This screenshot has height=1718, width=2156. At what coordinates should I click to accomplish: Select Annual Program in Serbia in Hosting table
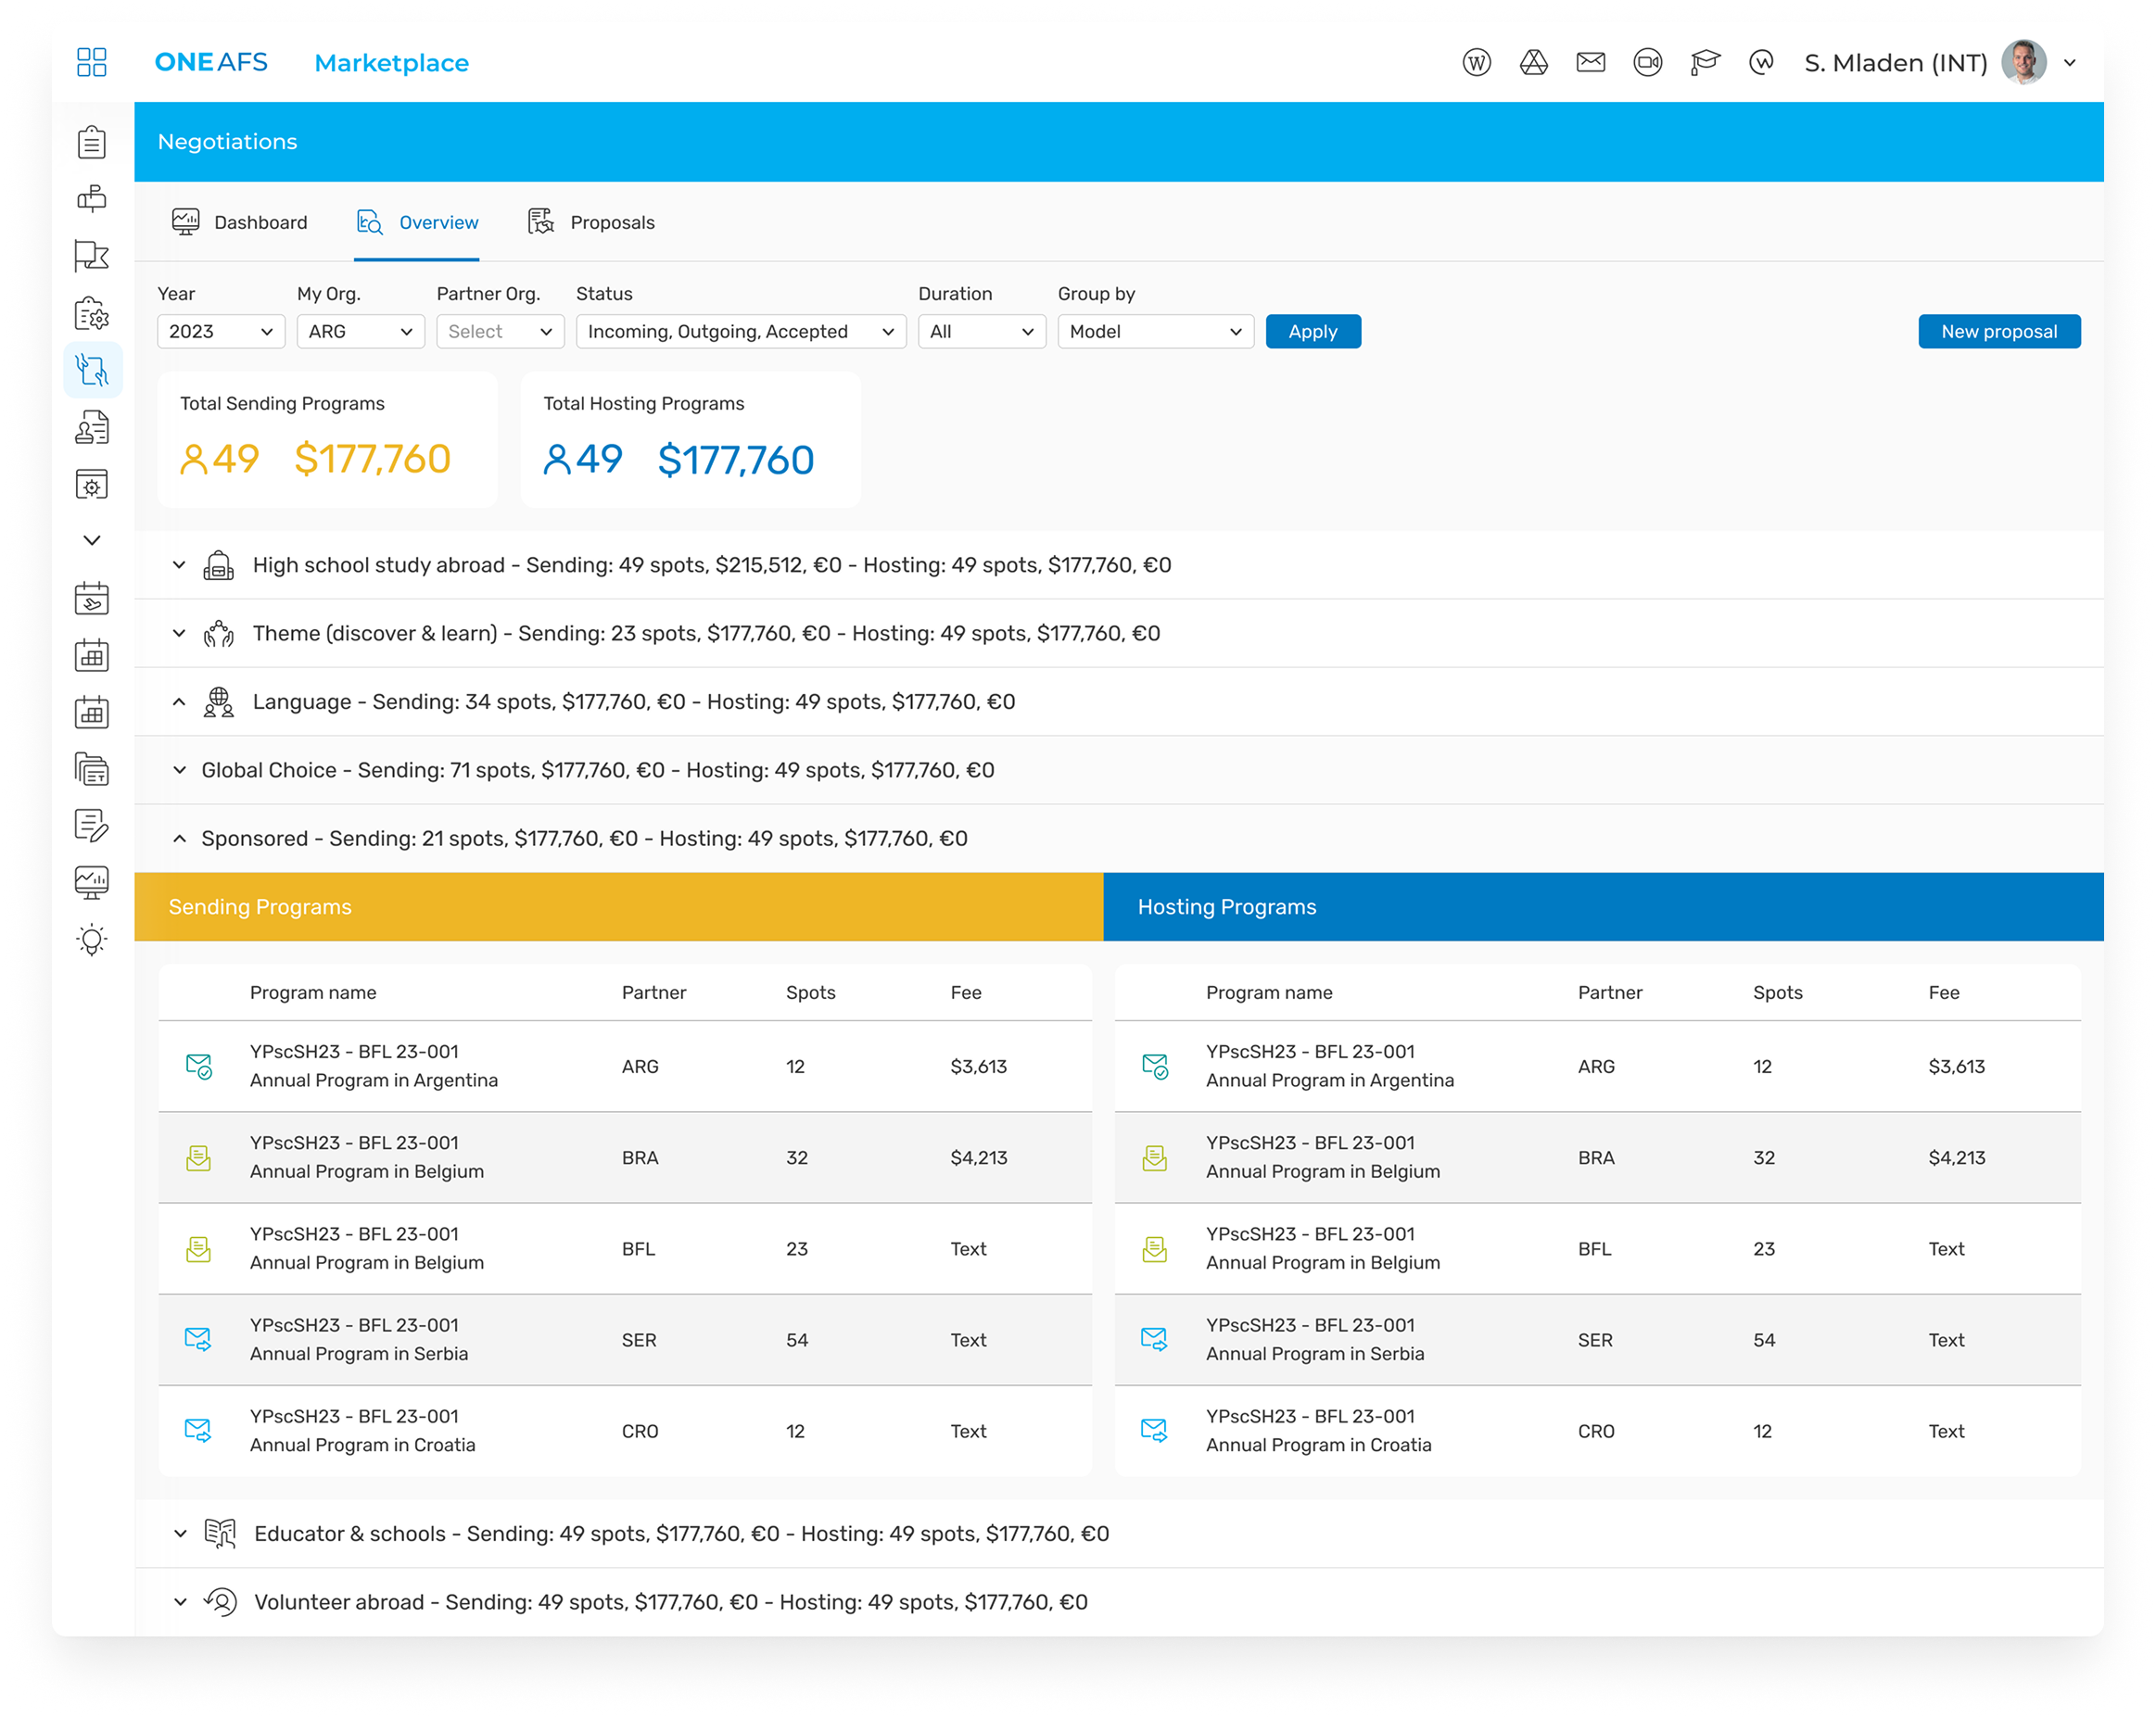[x=1315, y=1354]
